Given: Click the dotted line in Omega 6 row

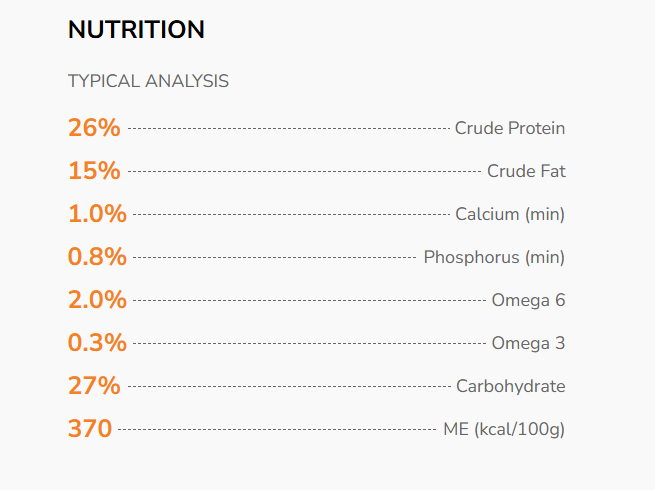Looking at the screenshot, I should pos(309,301).
